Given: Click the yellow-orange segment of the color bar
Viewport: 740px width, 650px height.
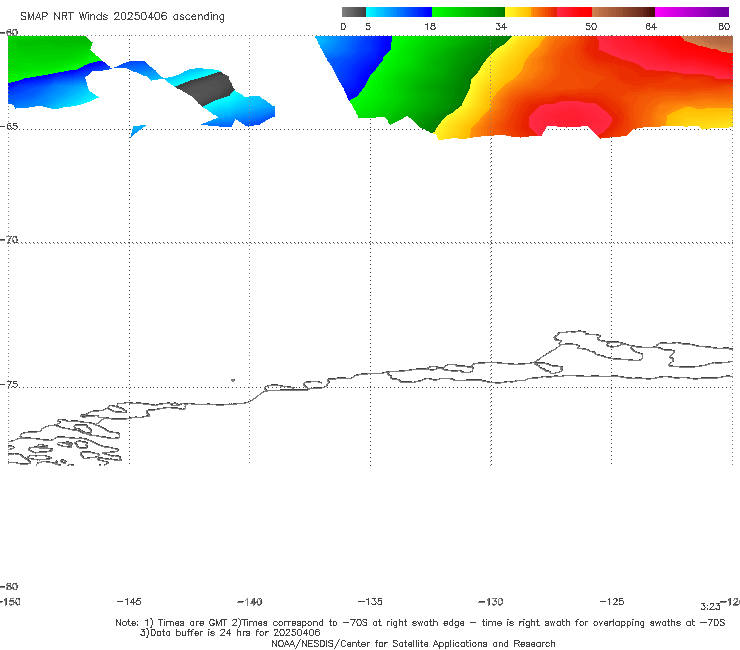Looking at the screenshot, I should point(531,12).
